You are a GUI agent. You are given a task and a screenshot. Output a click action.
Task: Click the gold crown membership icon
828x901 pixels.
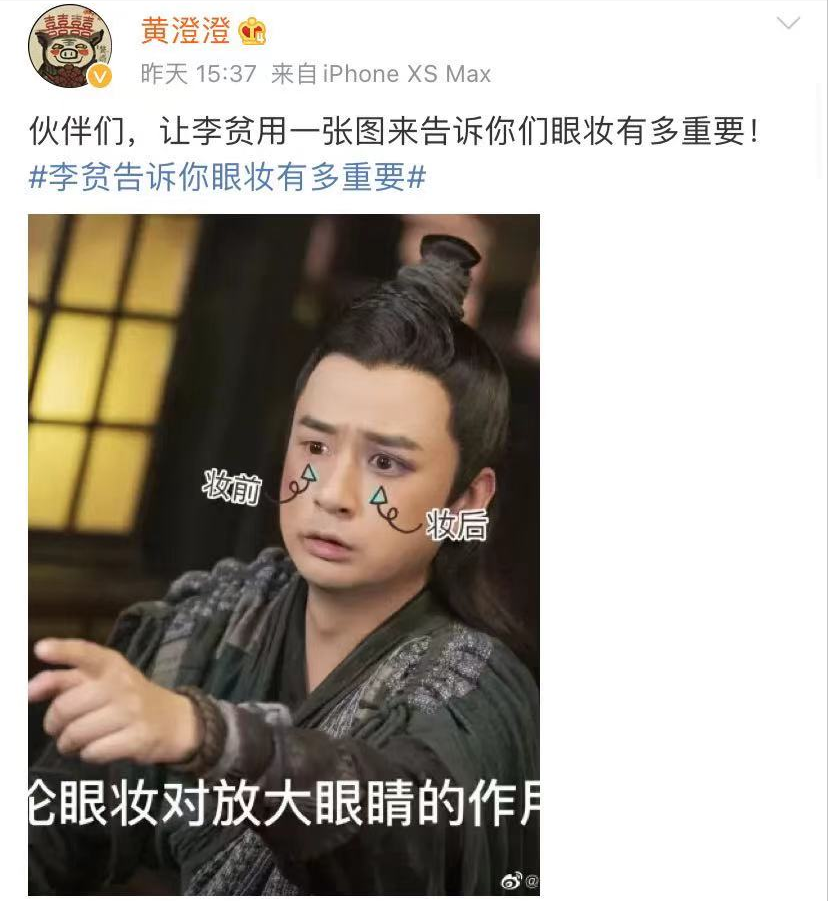(253, 31)
